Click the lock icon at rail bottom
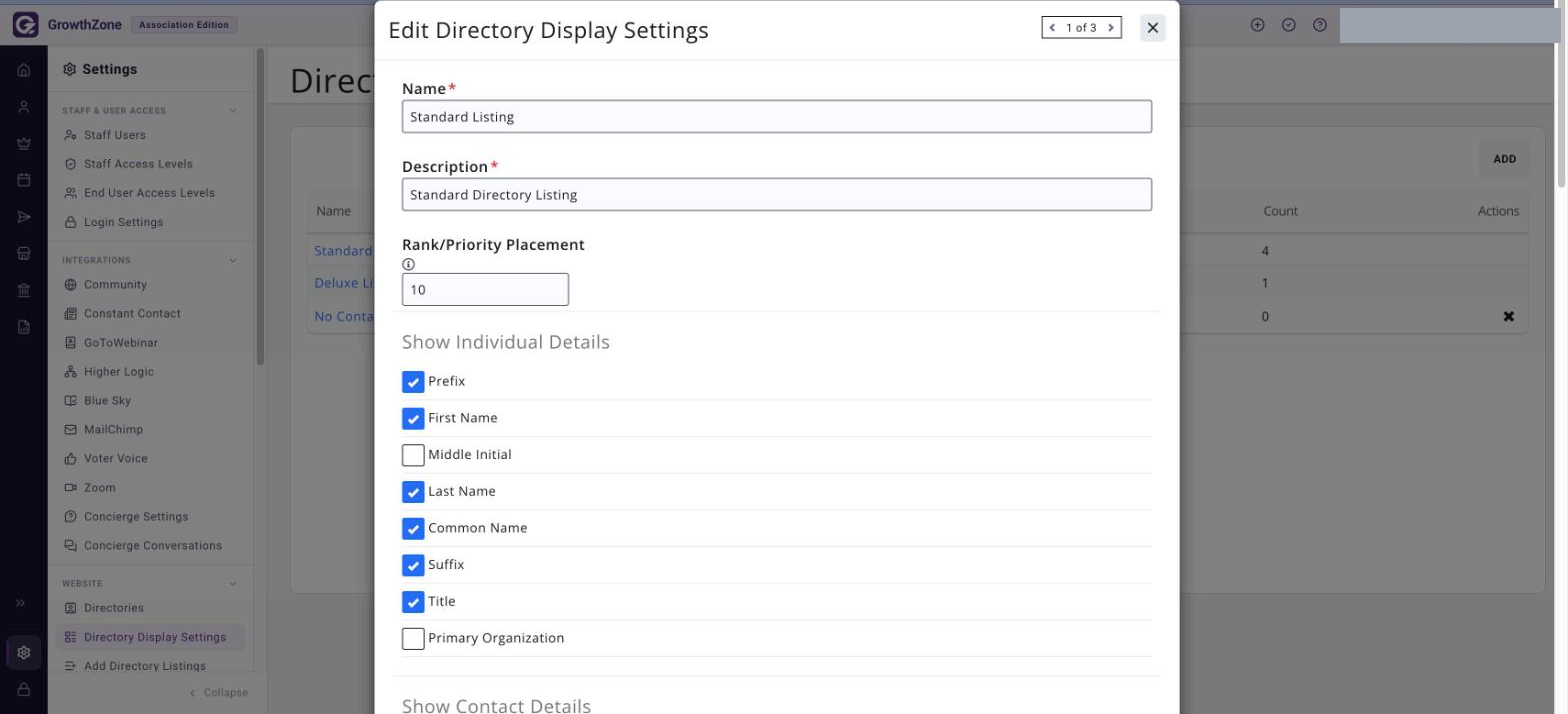 24,689
